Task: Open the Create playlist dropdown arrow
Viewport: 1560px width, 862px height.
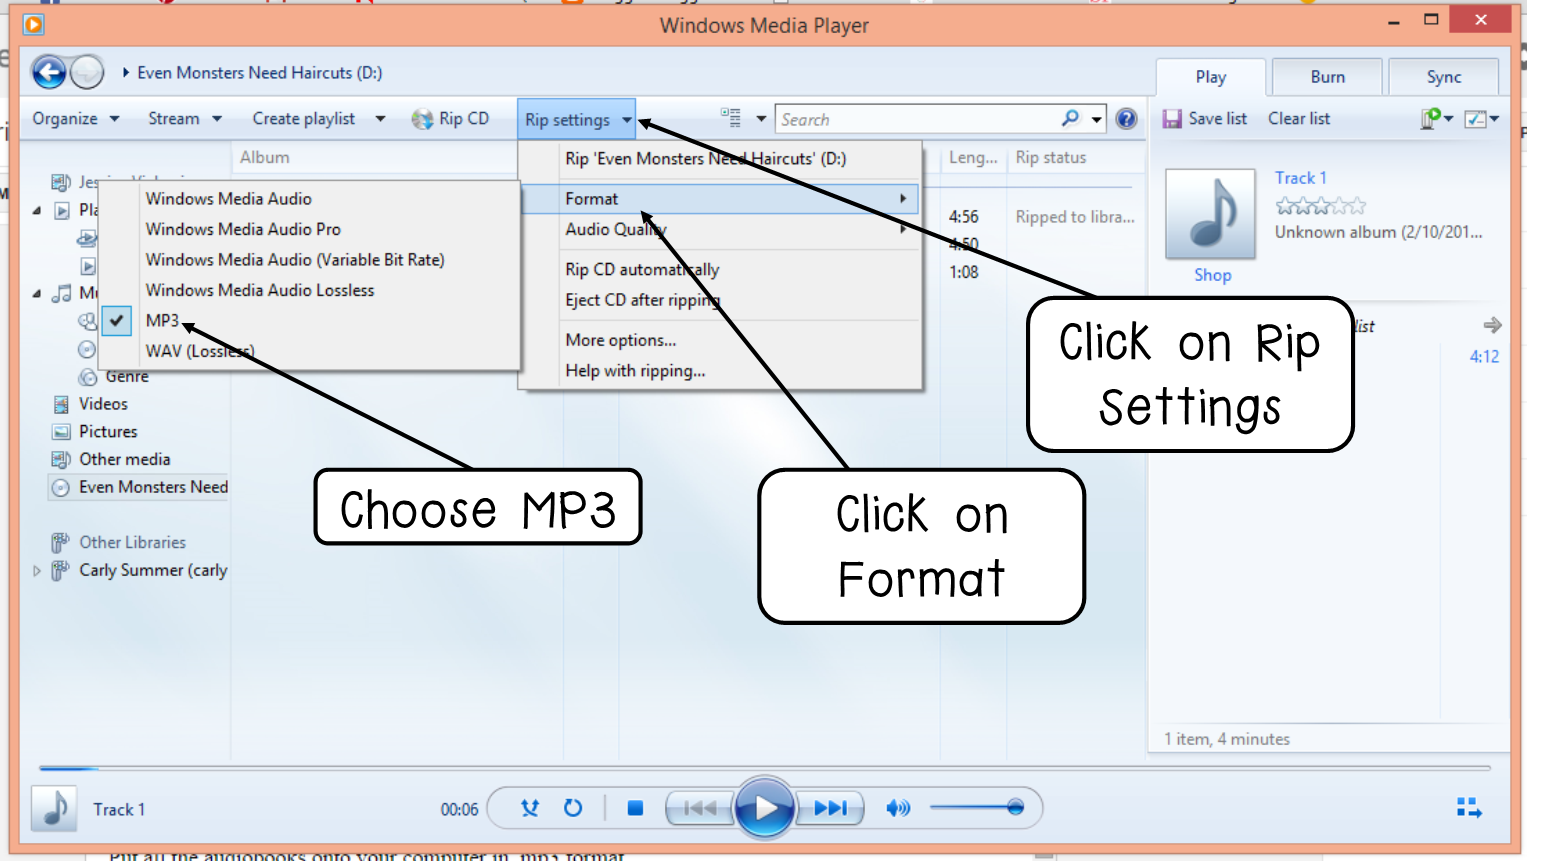Action: (380, 118)
